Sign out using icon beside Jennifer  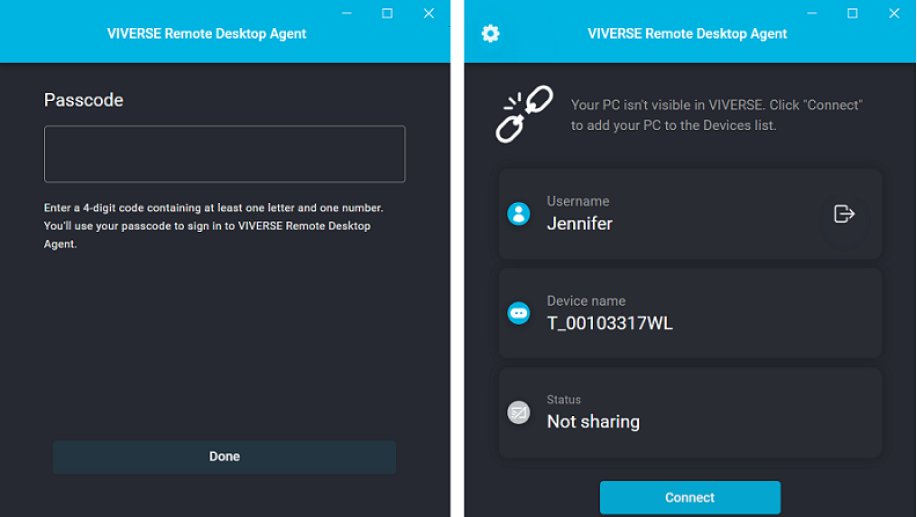(x=844, y=214)
